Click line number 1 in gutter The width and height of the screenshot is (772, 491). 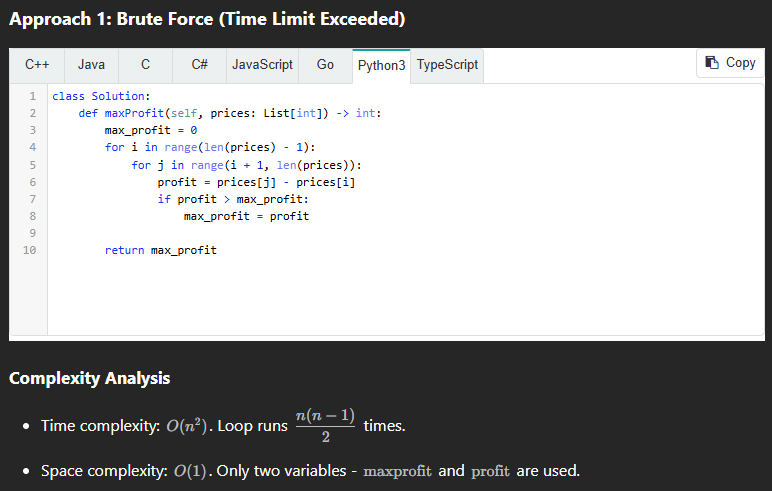pos(32,96)
